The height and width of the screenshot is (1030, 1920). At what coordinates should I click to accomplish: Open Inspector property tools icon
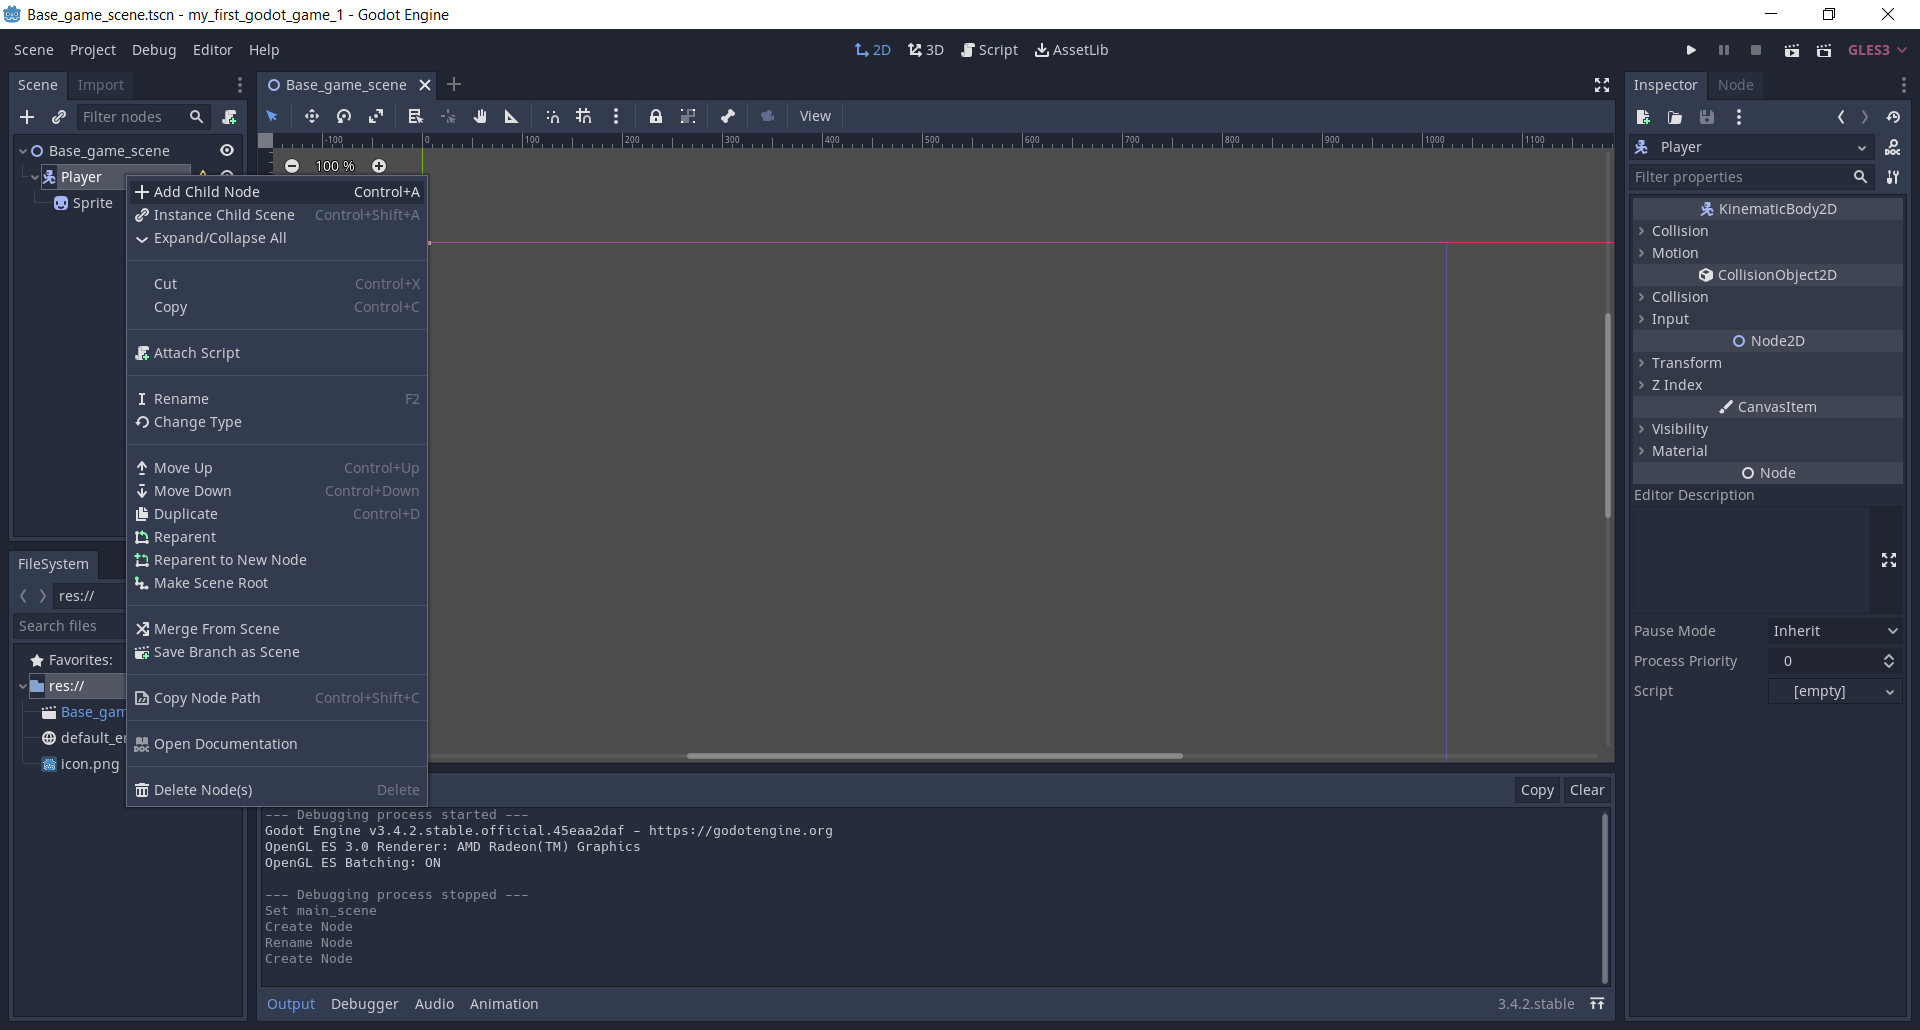point(1893,177)
